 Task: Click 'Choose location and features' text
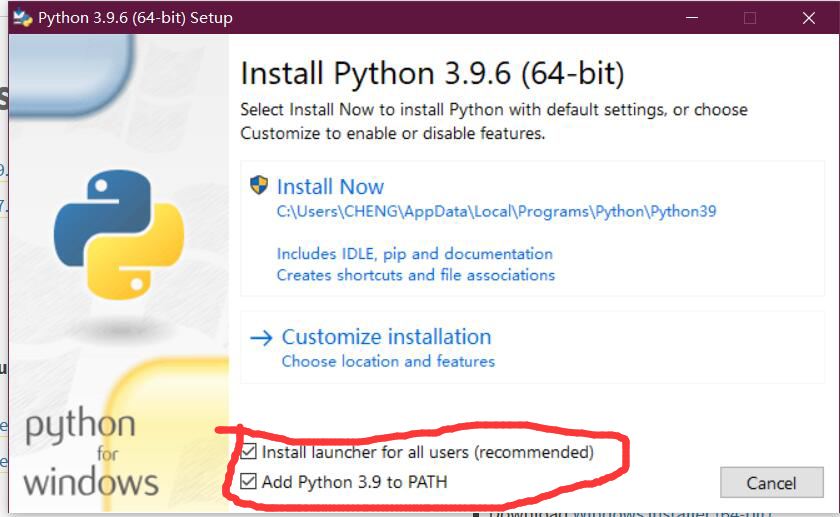point(388,362)
